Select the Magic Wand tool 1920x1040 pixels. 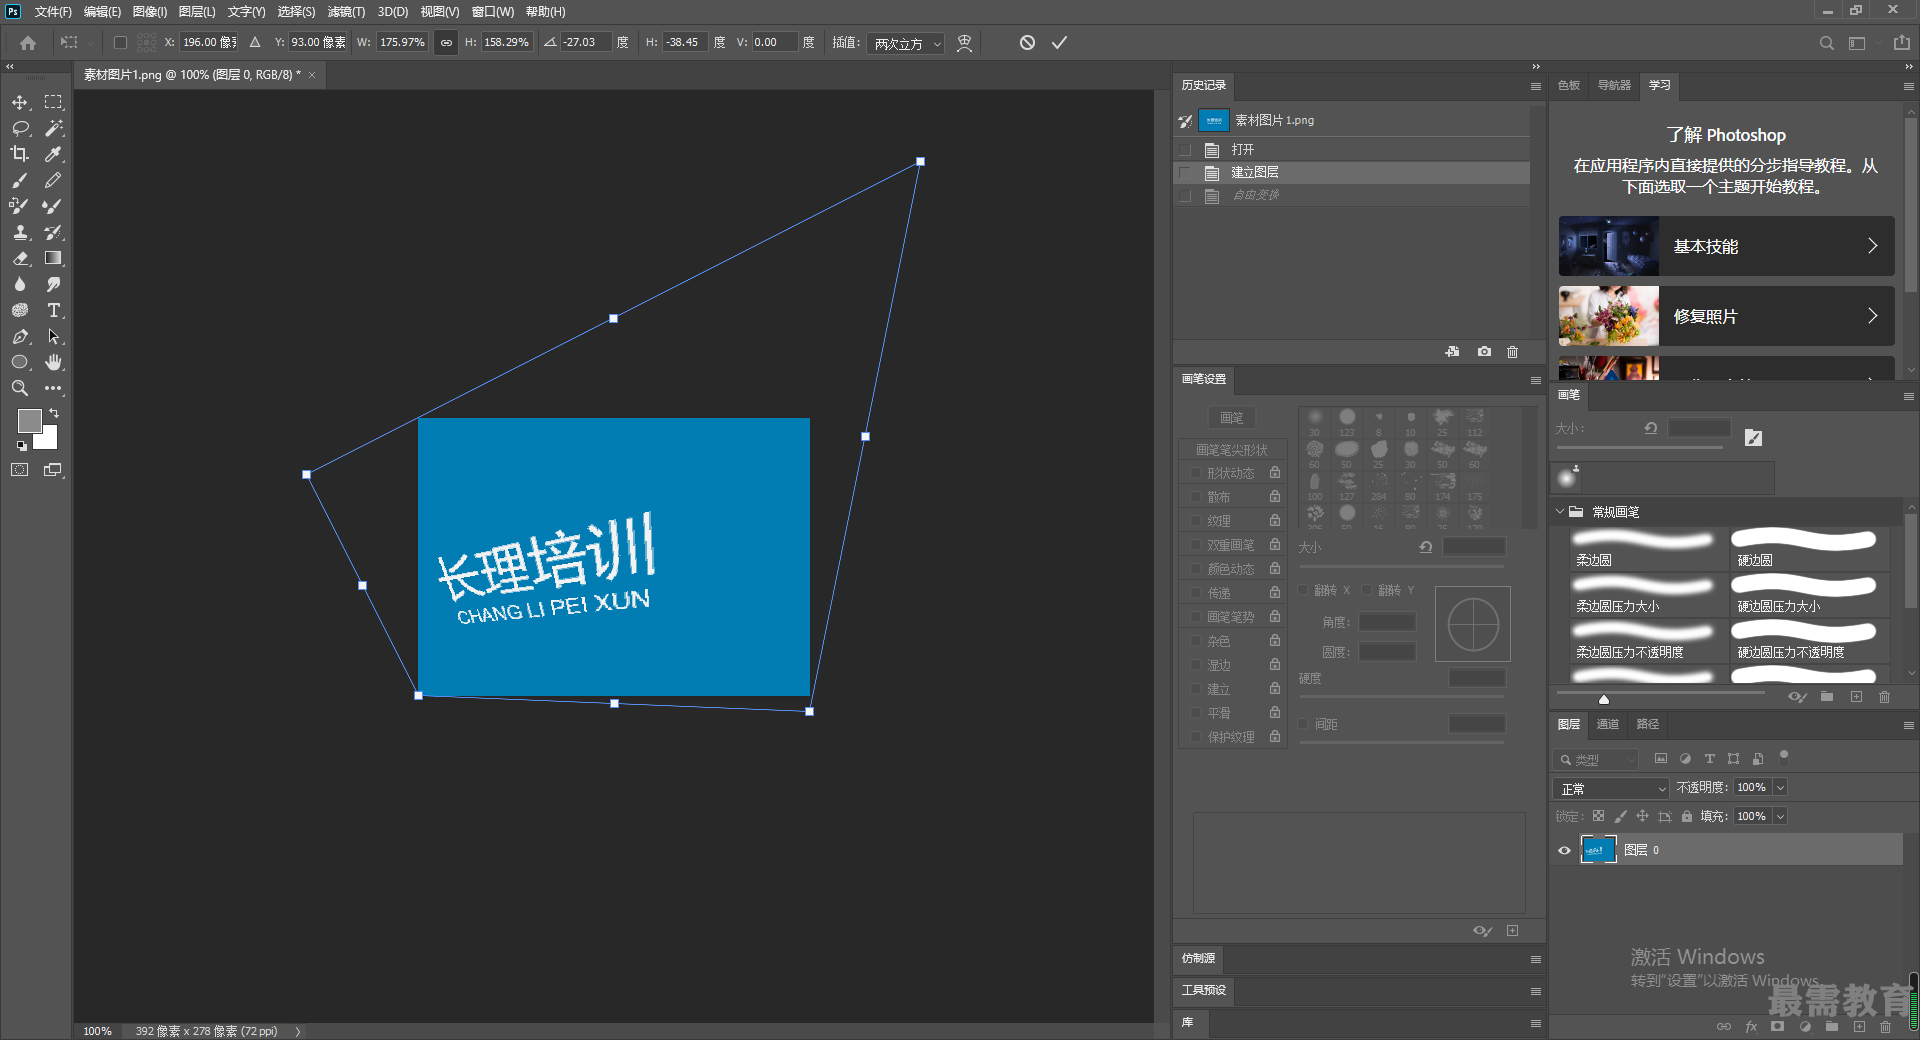pyautogui.click(x=53, y=128)
